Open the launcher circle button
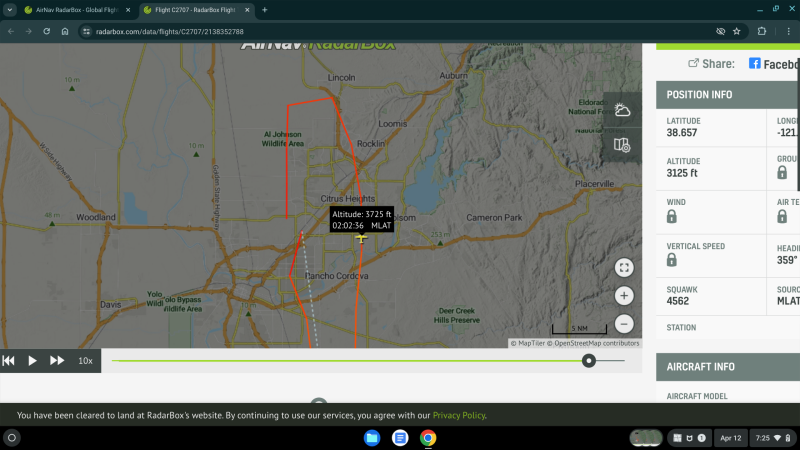The height and width of the screenshot is (450, 800). tap(12, 438)
